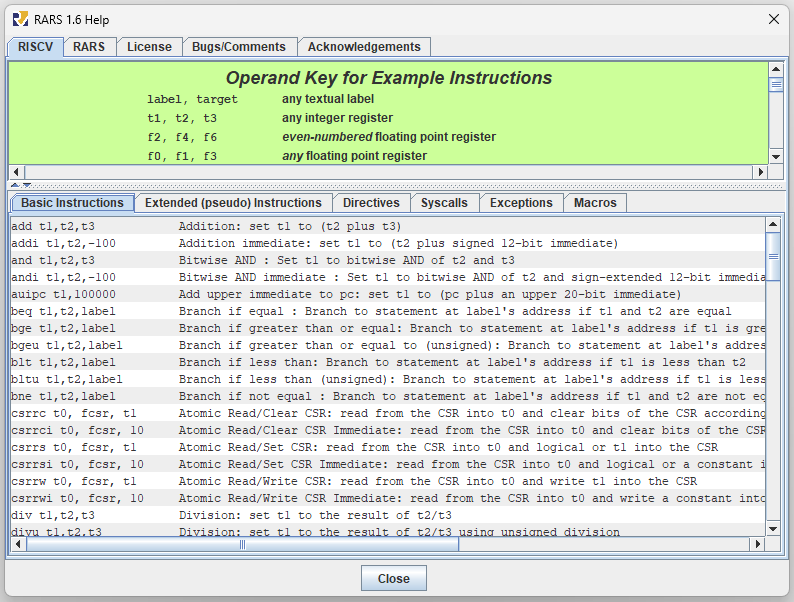Open the Acknowledgements tab

(x=364, y=47)
